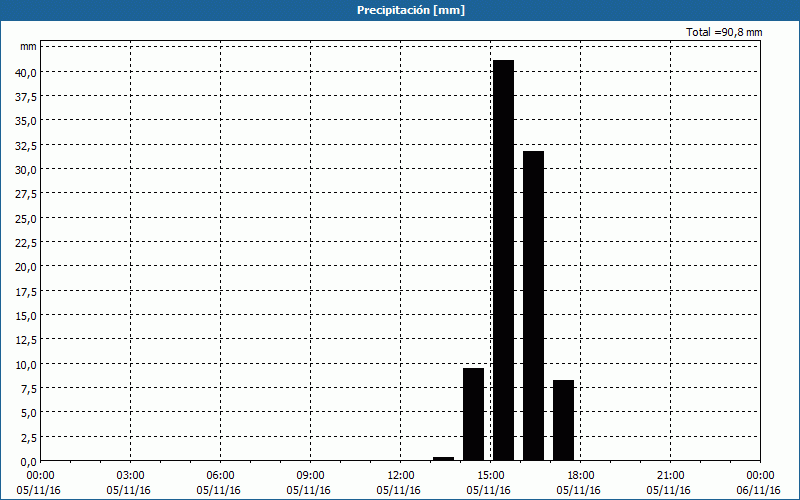Click the tallest precipitation bar above 40 mm
Viewport: 800px width, 500px height.
tap(504, 260)
